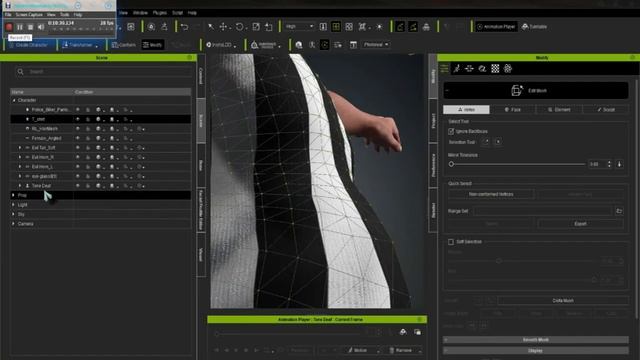Select the Move tool
The width and height of the screenshot is (640, 360).
(223, 27)
